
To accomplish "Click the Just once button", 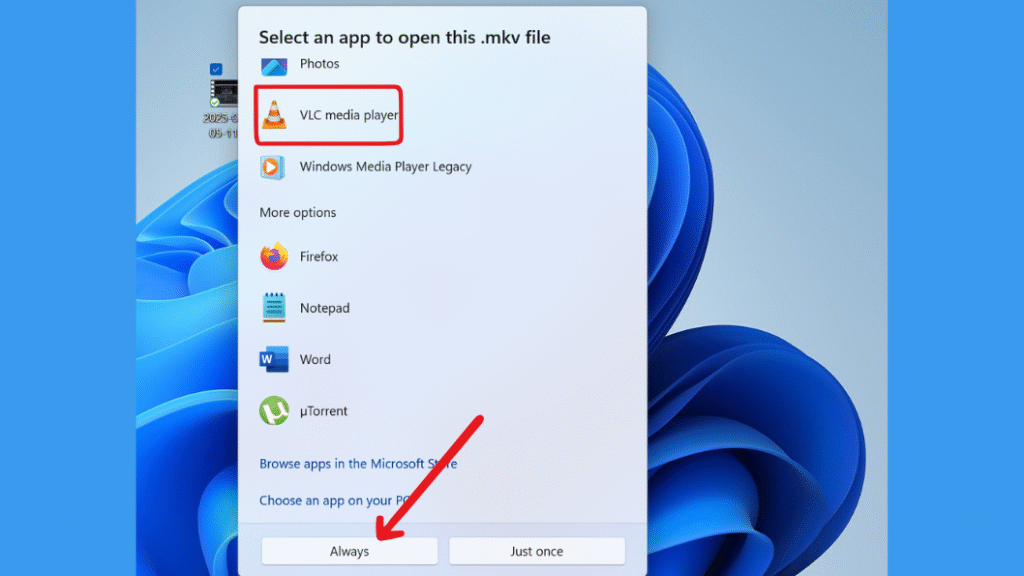I will click(537, 551).
